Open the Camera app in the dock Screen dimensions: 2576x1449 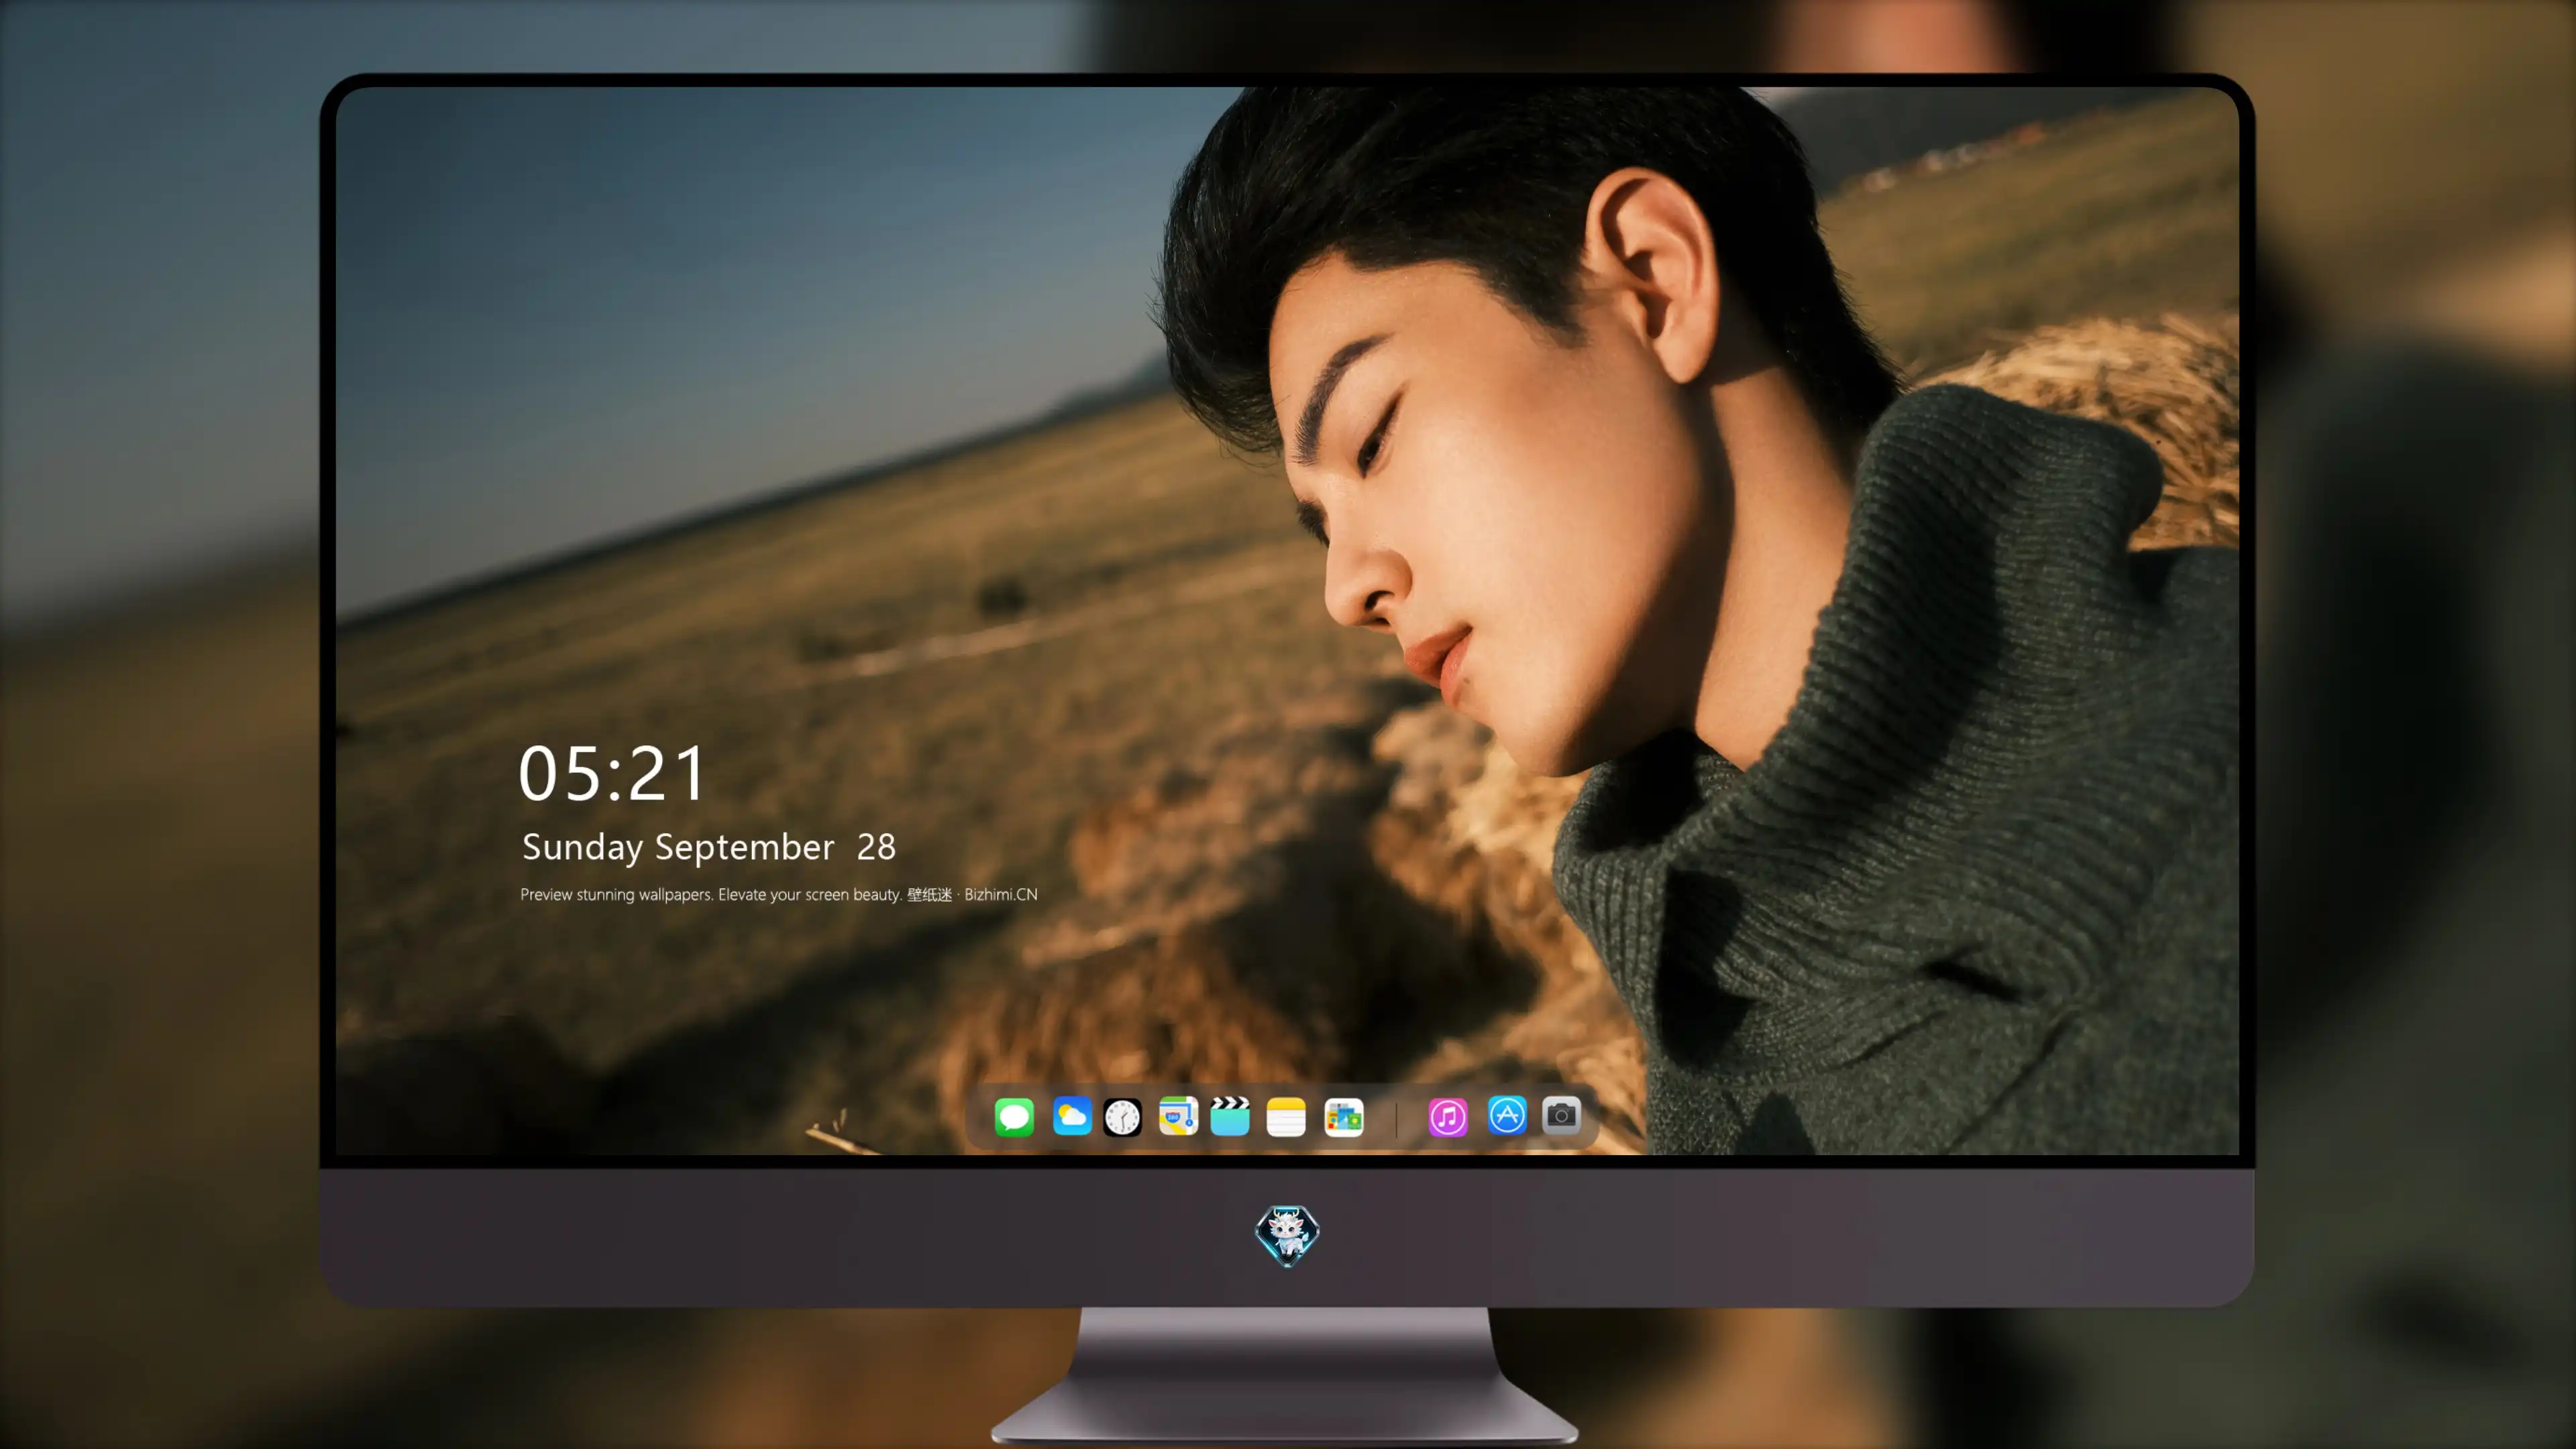pos(1561,1115)
